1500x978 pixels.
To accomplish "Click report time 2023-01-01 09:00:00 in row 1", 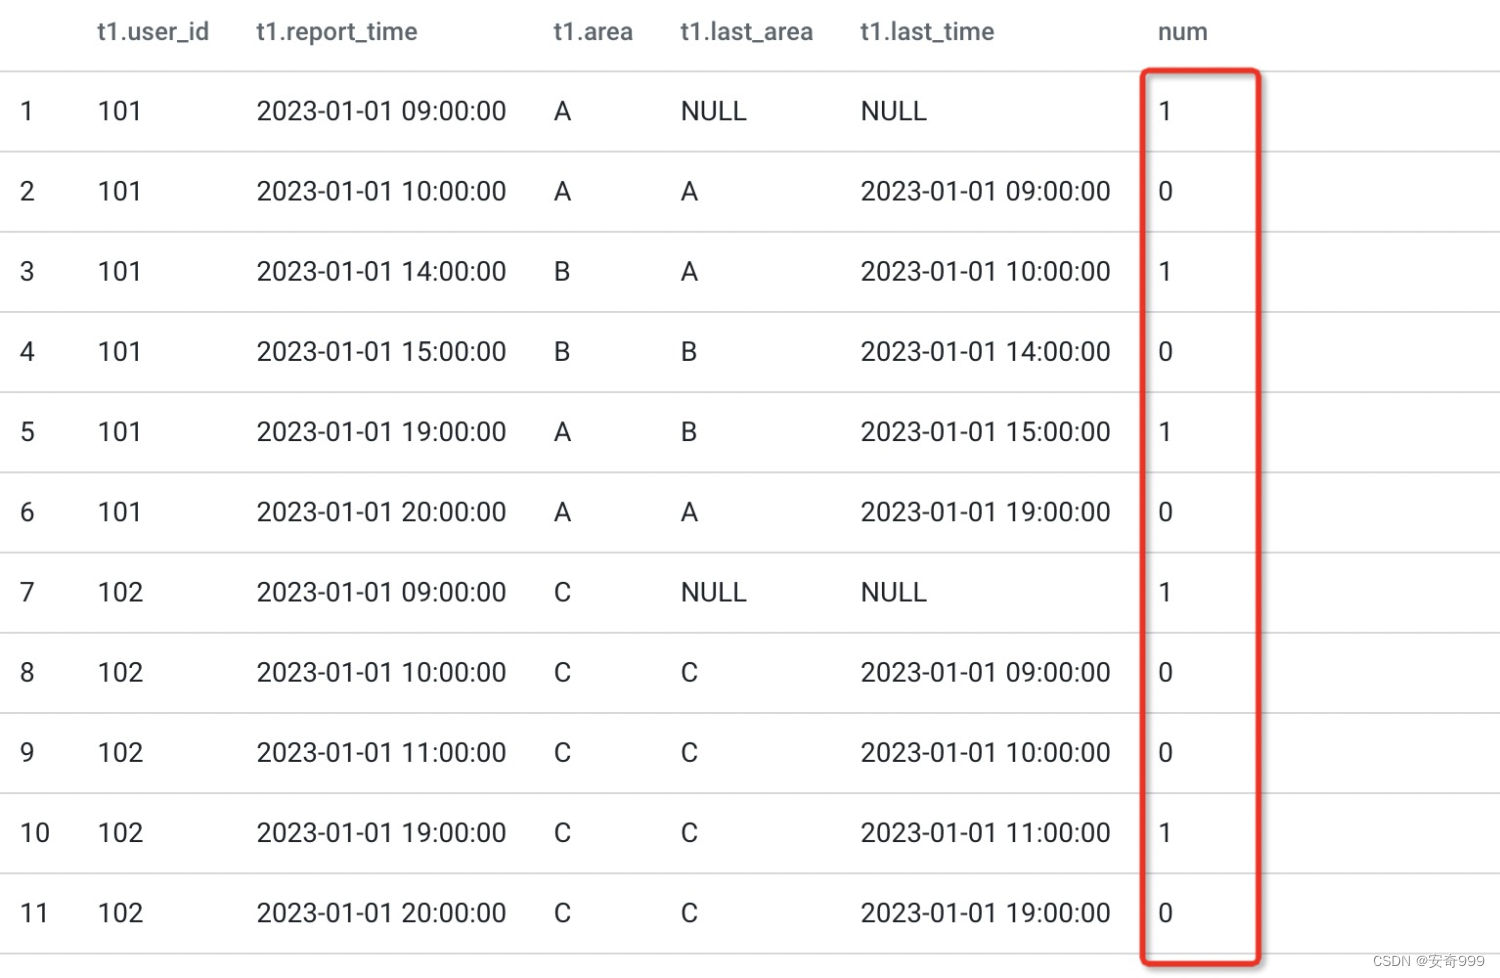I will click(381, 111).
